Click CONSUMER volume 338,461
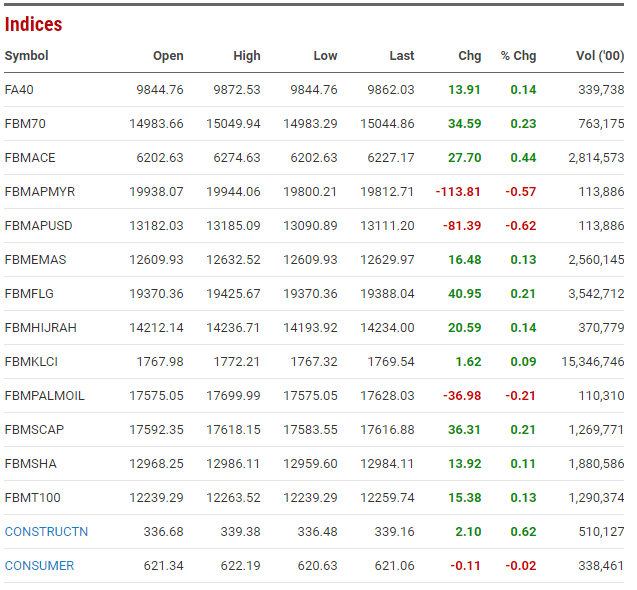Viewport: 637px width, 590px height. 601,566
